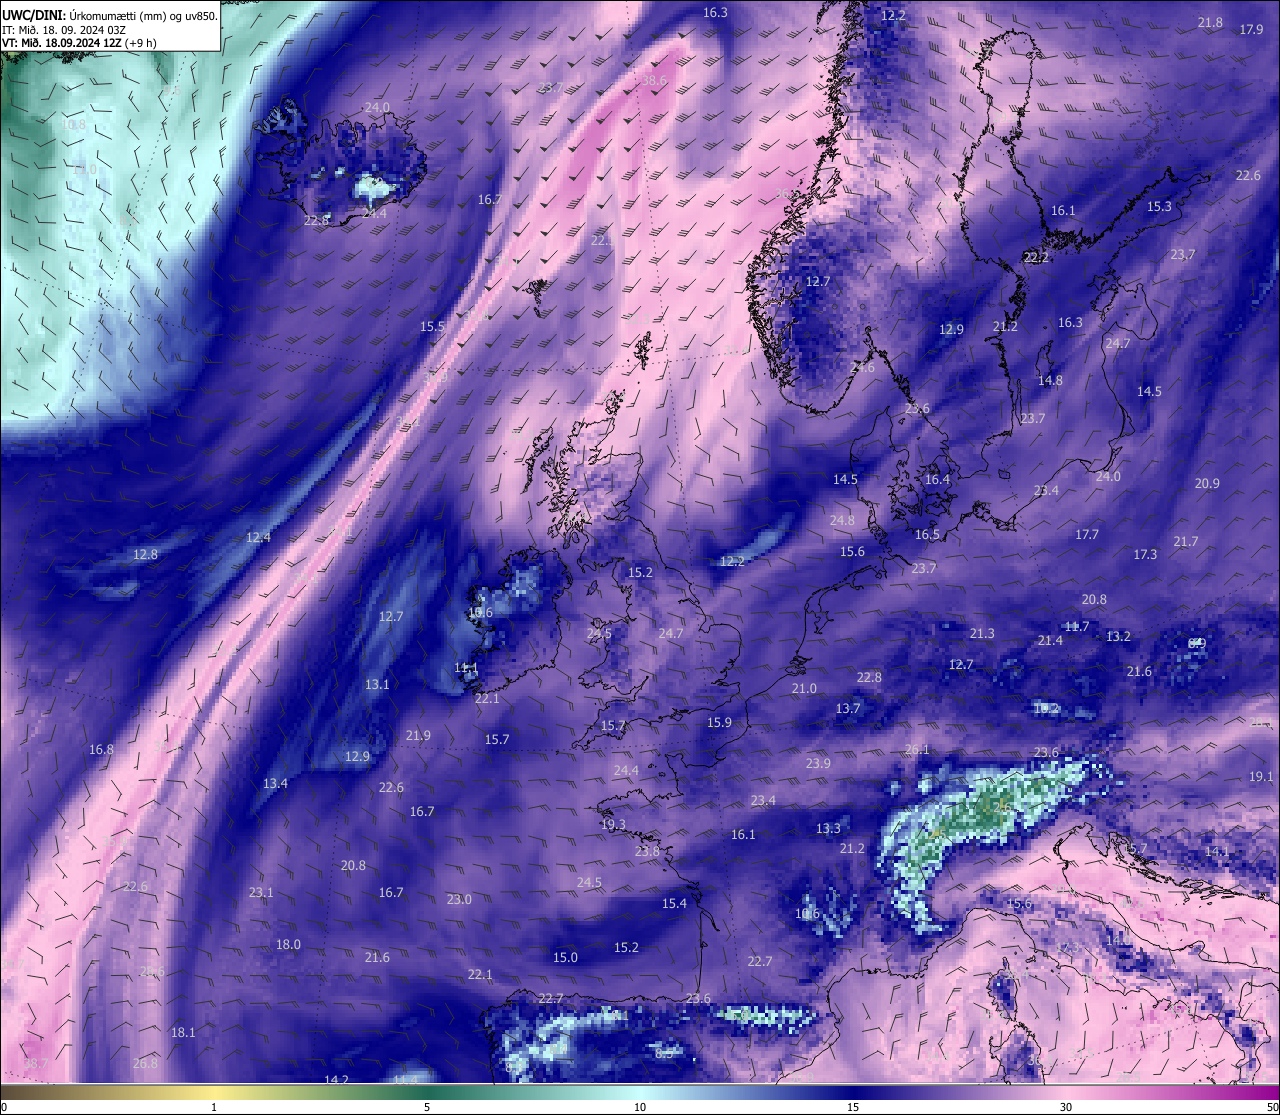Click the colorbar tick label 30
The height and width of the screenshot is (1115, 1280).
pos(1066,1107)
